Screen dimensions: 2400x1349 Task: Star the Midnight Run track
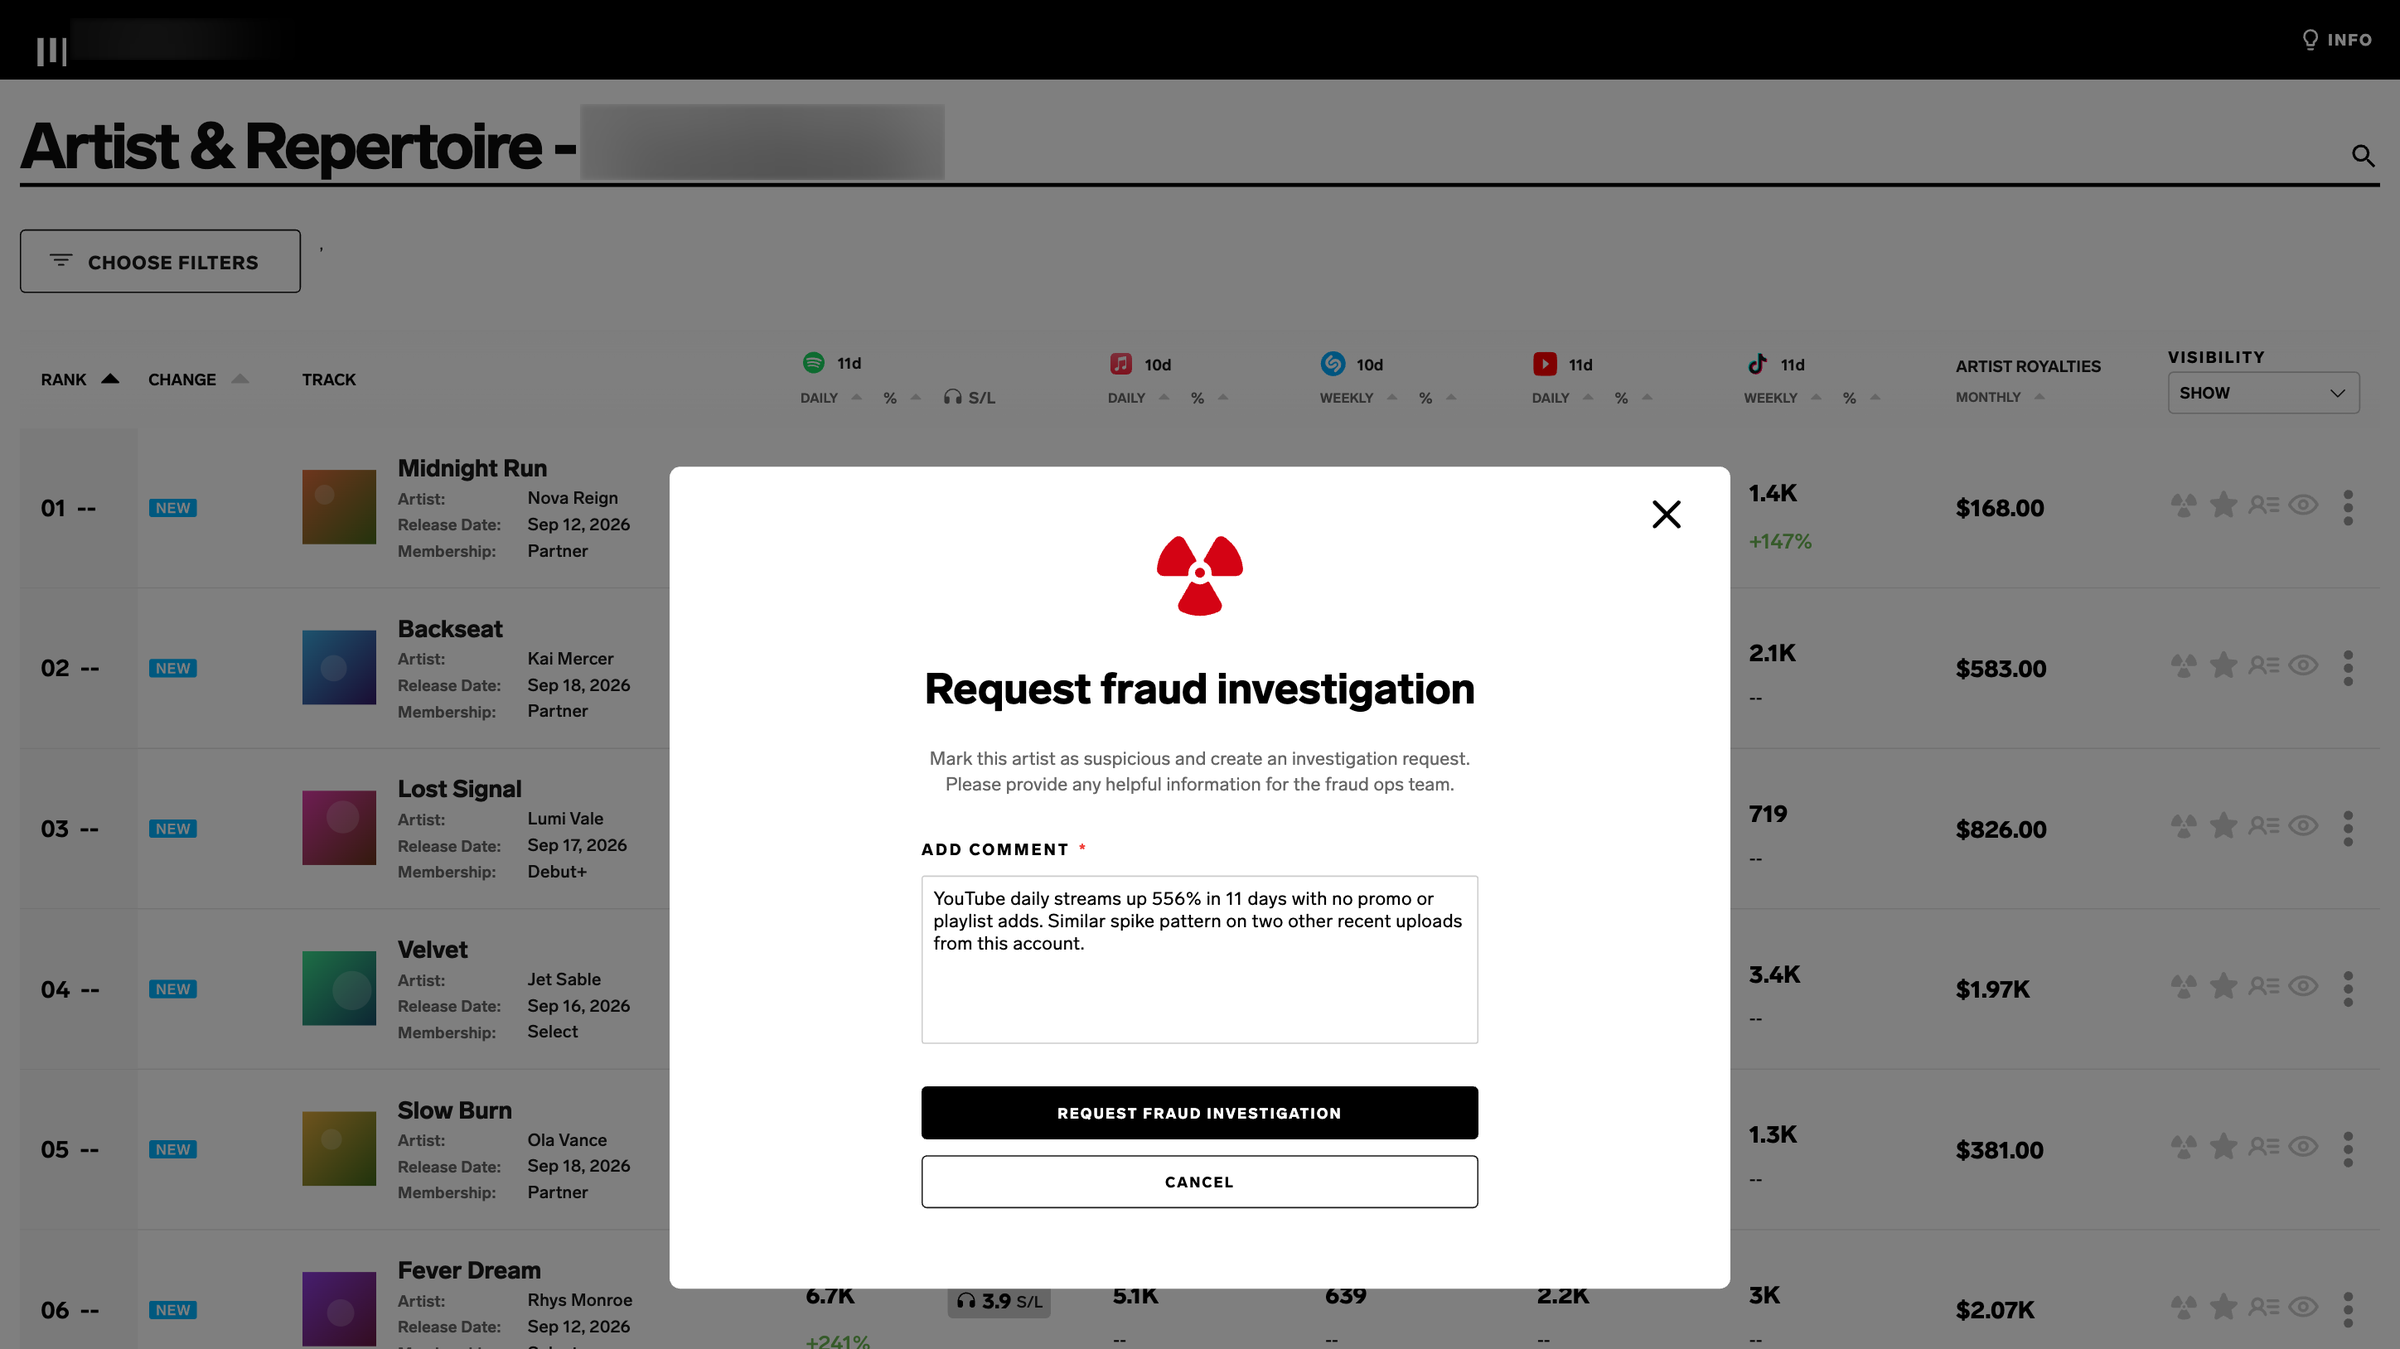(x=2223, y=505)
